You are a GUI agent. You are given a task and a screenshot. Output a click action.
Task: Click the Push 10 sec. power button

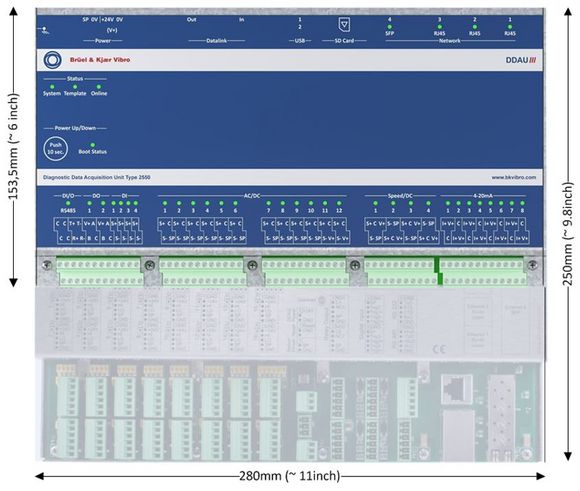(x=55, y=149)
